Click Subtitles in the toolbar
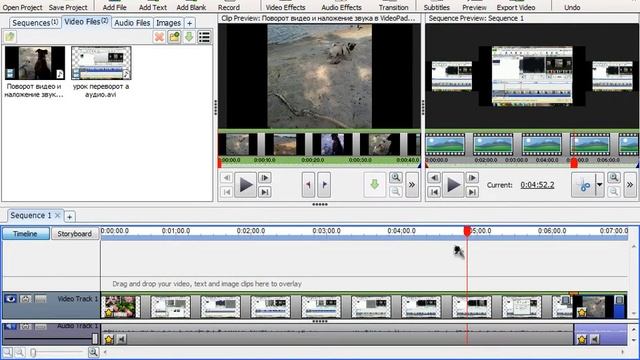640x360 pixels. (x=436, y=7)
